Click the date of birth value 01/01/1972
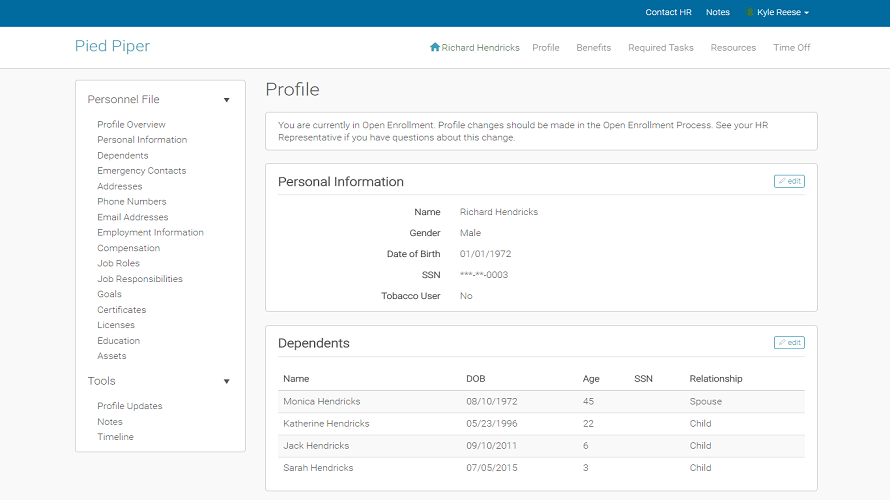Screen dimensions: 890x500 (x=485, y=254)
